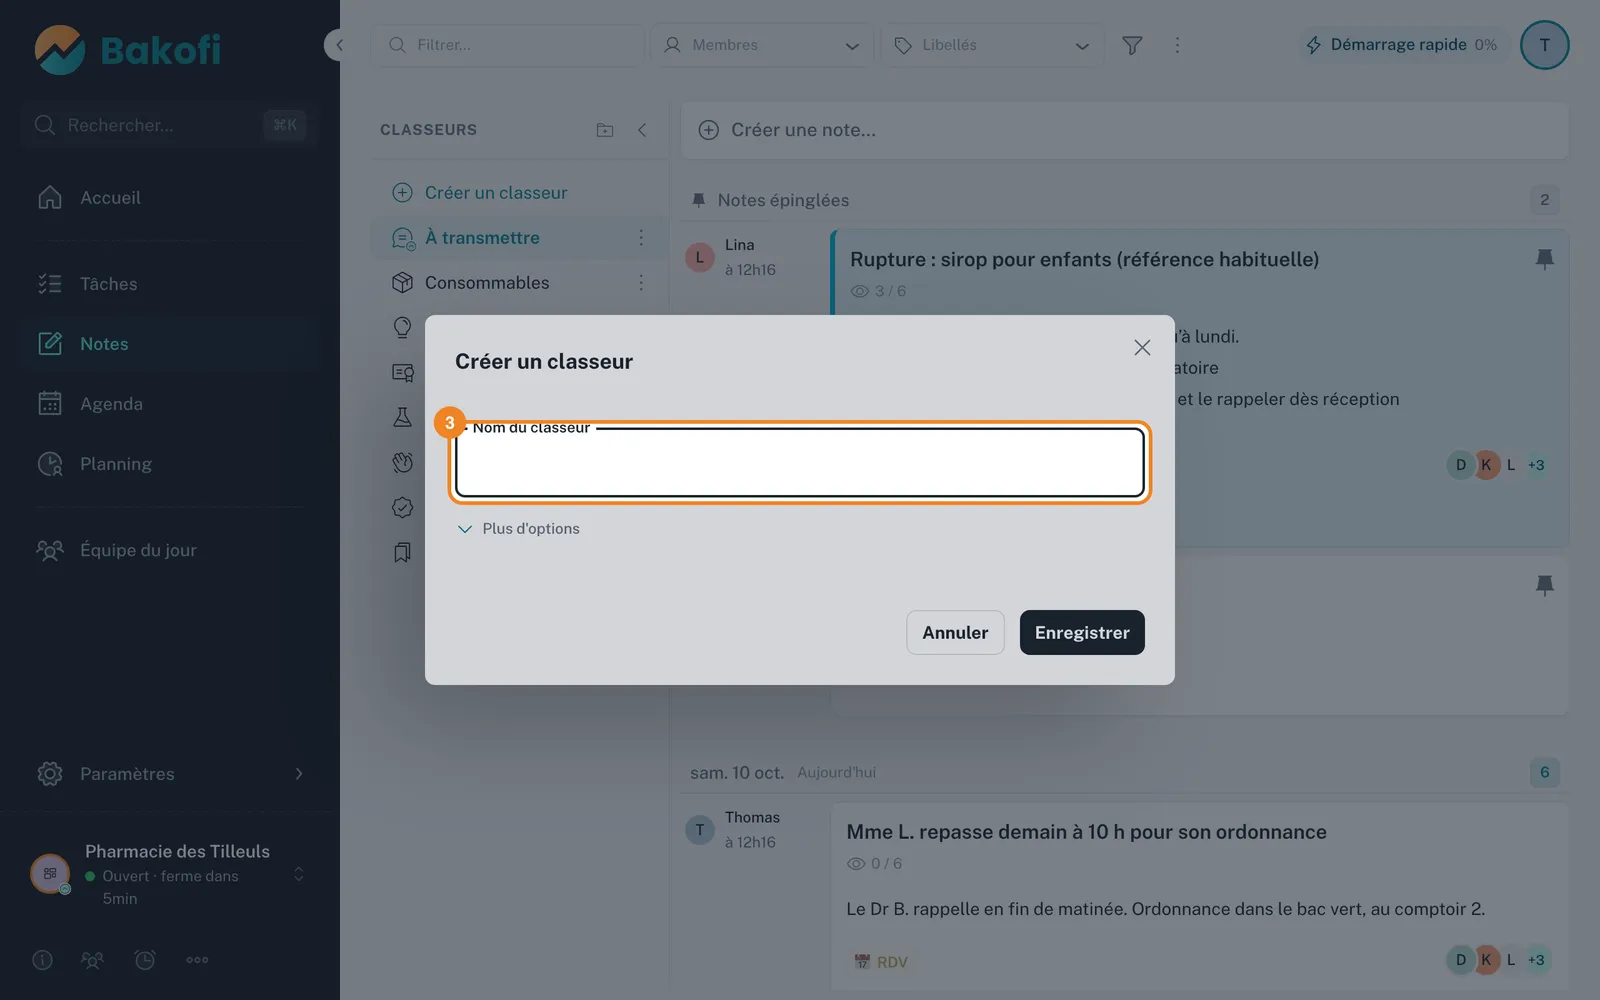Cancel with the Annuler button
This screenshot has height=1000, width=1600.
[955, 633]
